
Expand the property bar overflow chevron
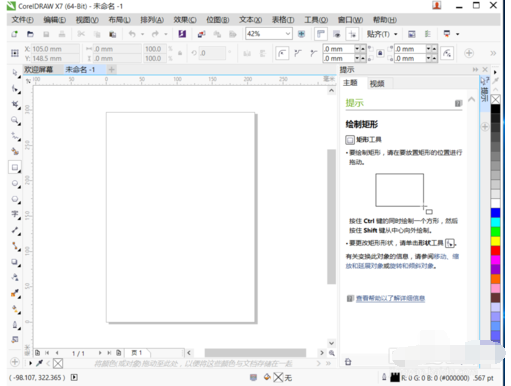coord(493,53)
